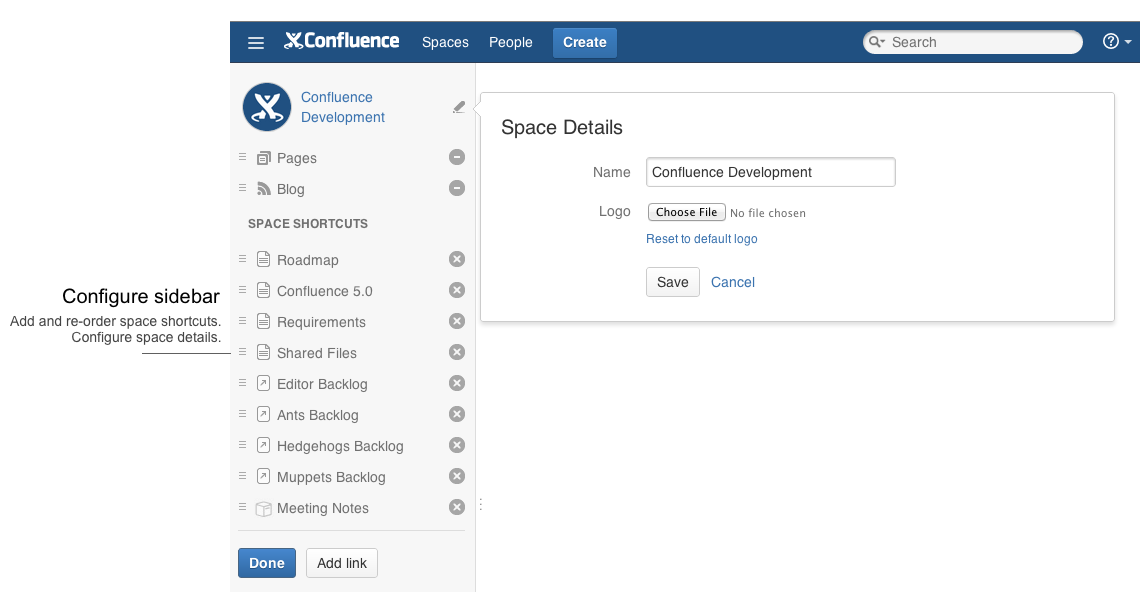Select the Requirements shortcut label
This screenshot has width=1140, height=592.
point(321,322)
